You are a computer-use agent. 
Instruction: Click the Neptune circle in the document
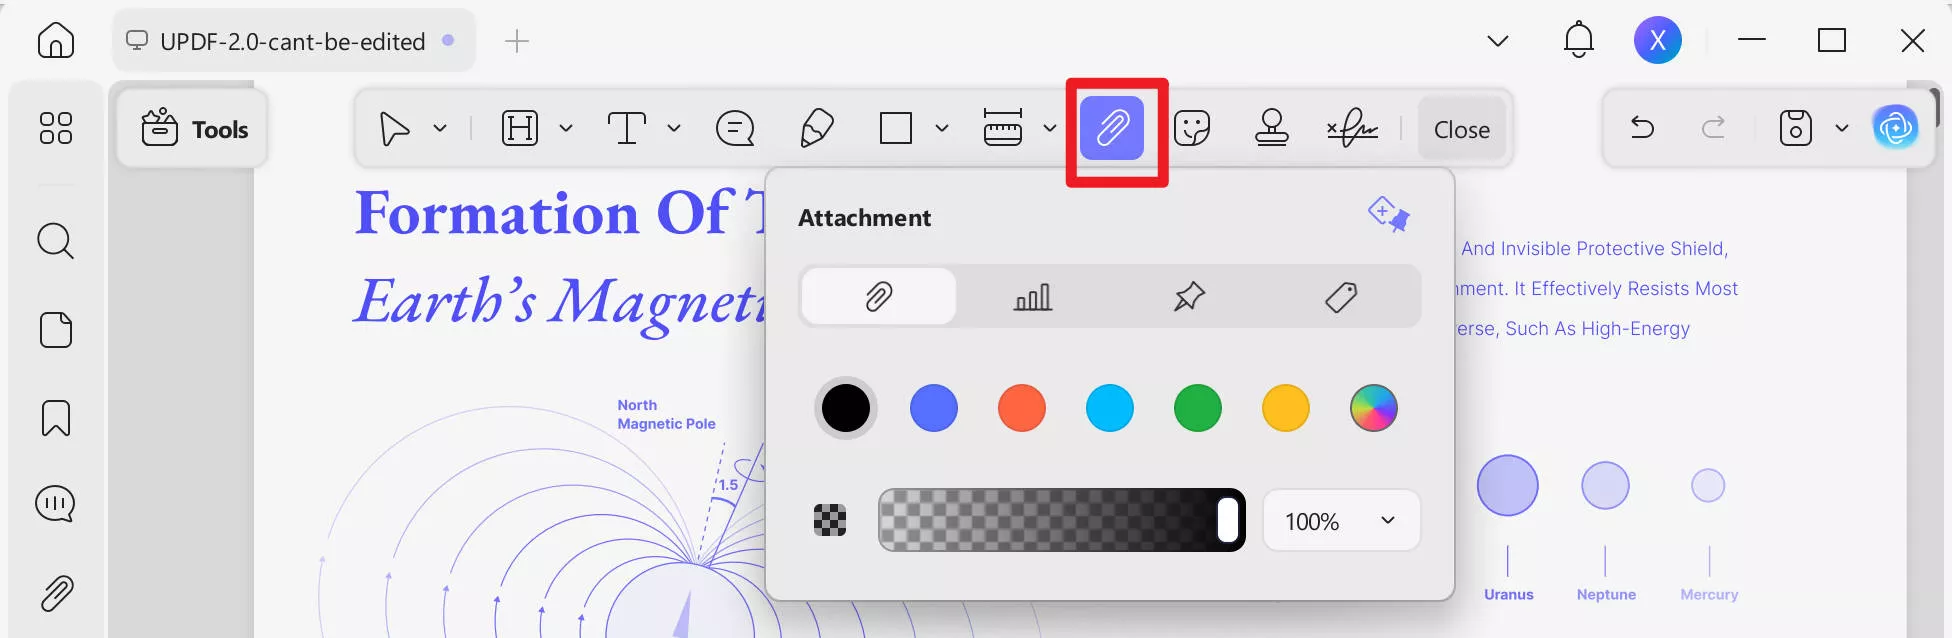pos(1605,486)
